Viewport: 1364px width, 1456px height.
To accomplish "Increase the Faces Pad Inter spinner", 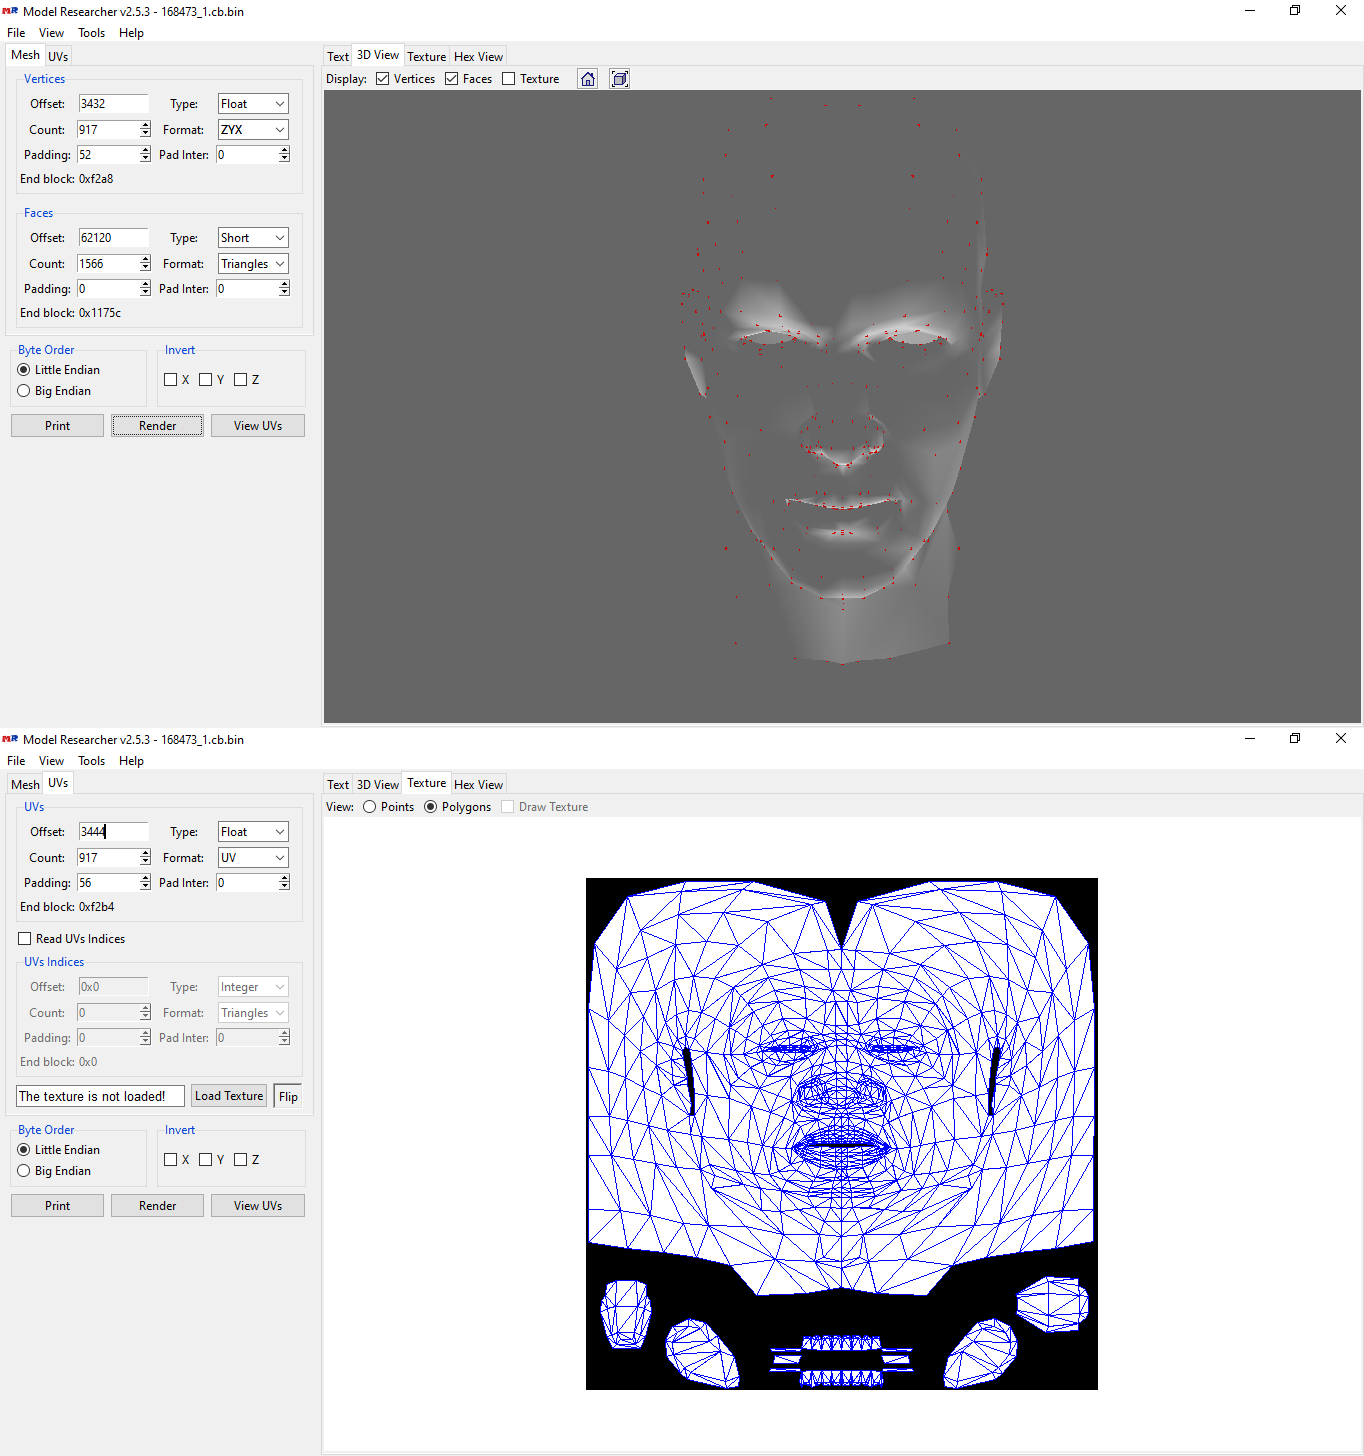I will (x=285, y=285).
